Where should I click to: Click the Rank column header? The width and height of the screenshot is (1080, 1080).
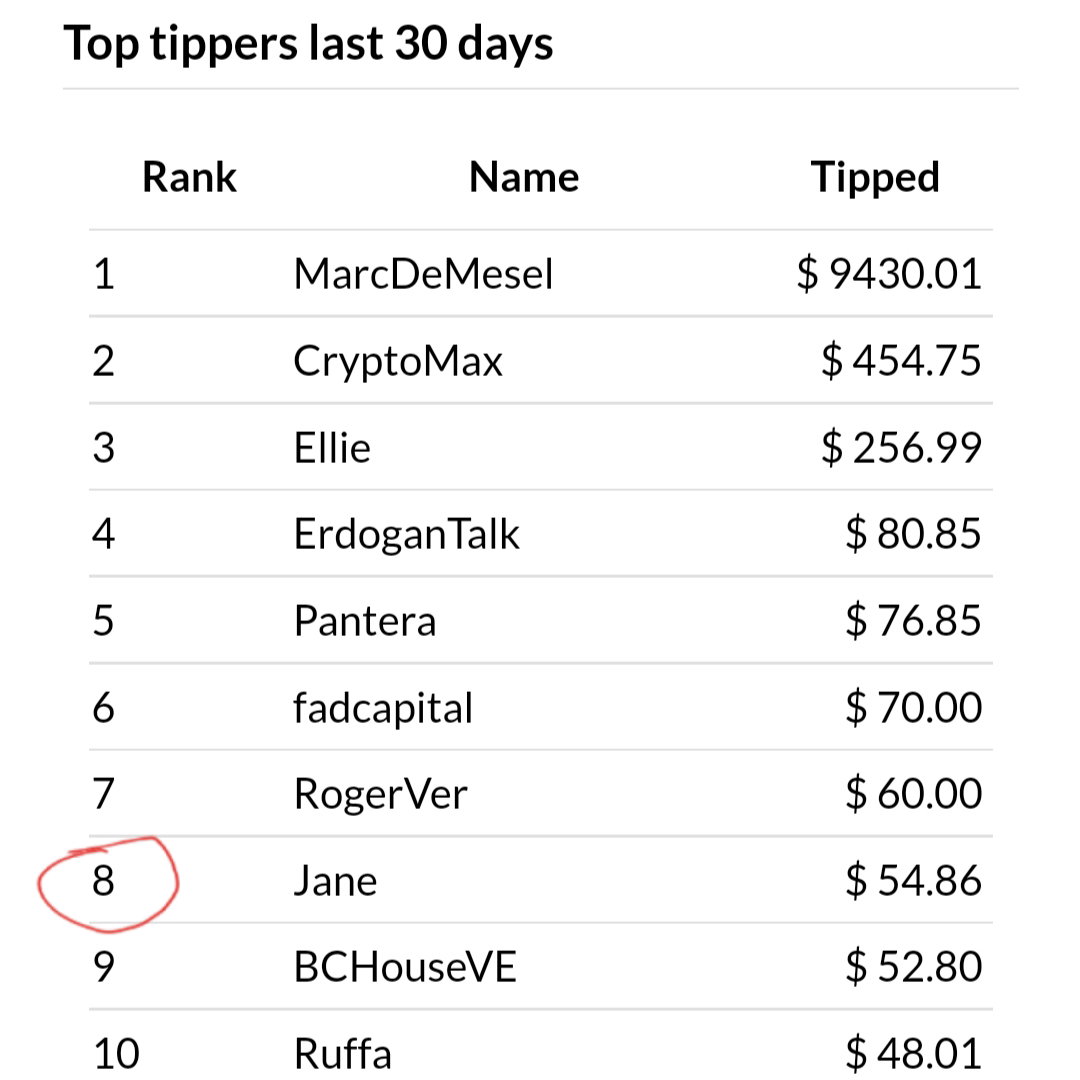189,177
